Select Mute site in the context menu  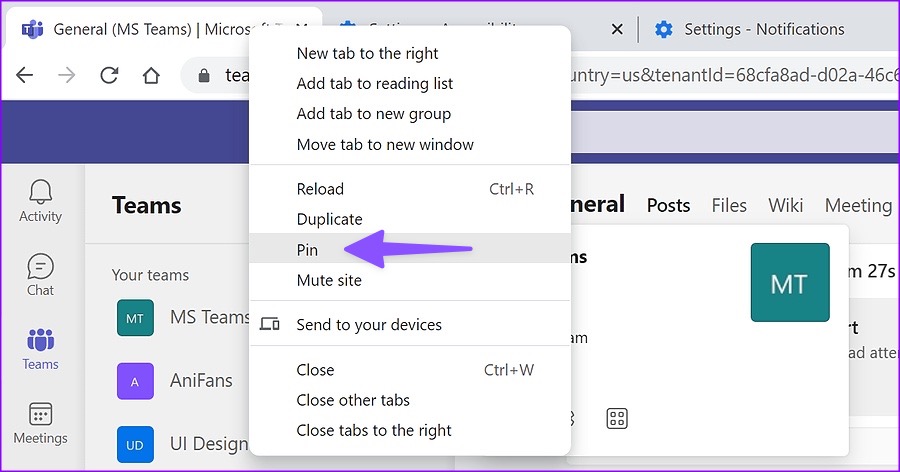point(410,280)
